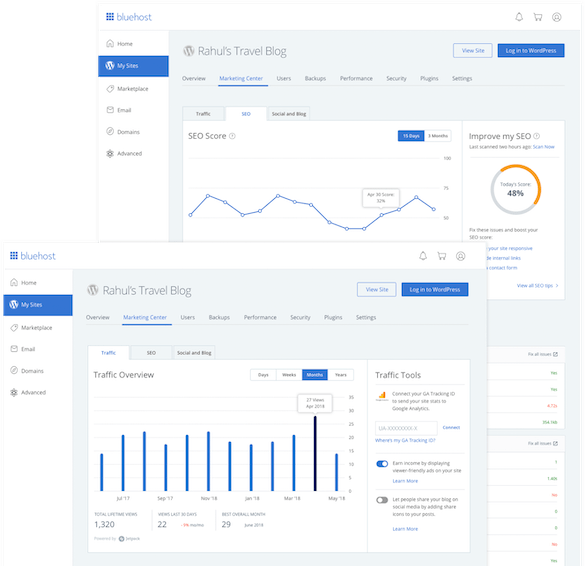Click lower Fix all issues link
This screenshot has height=566, width=585.
click(543, 443)
